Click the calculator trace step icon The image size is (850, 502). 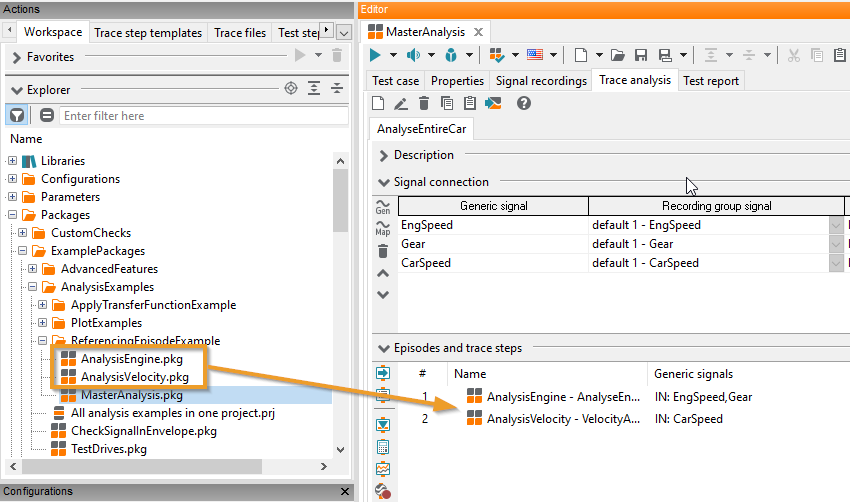(383, 447)
